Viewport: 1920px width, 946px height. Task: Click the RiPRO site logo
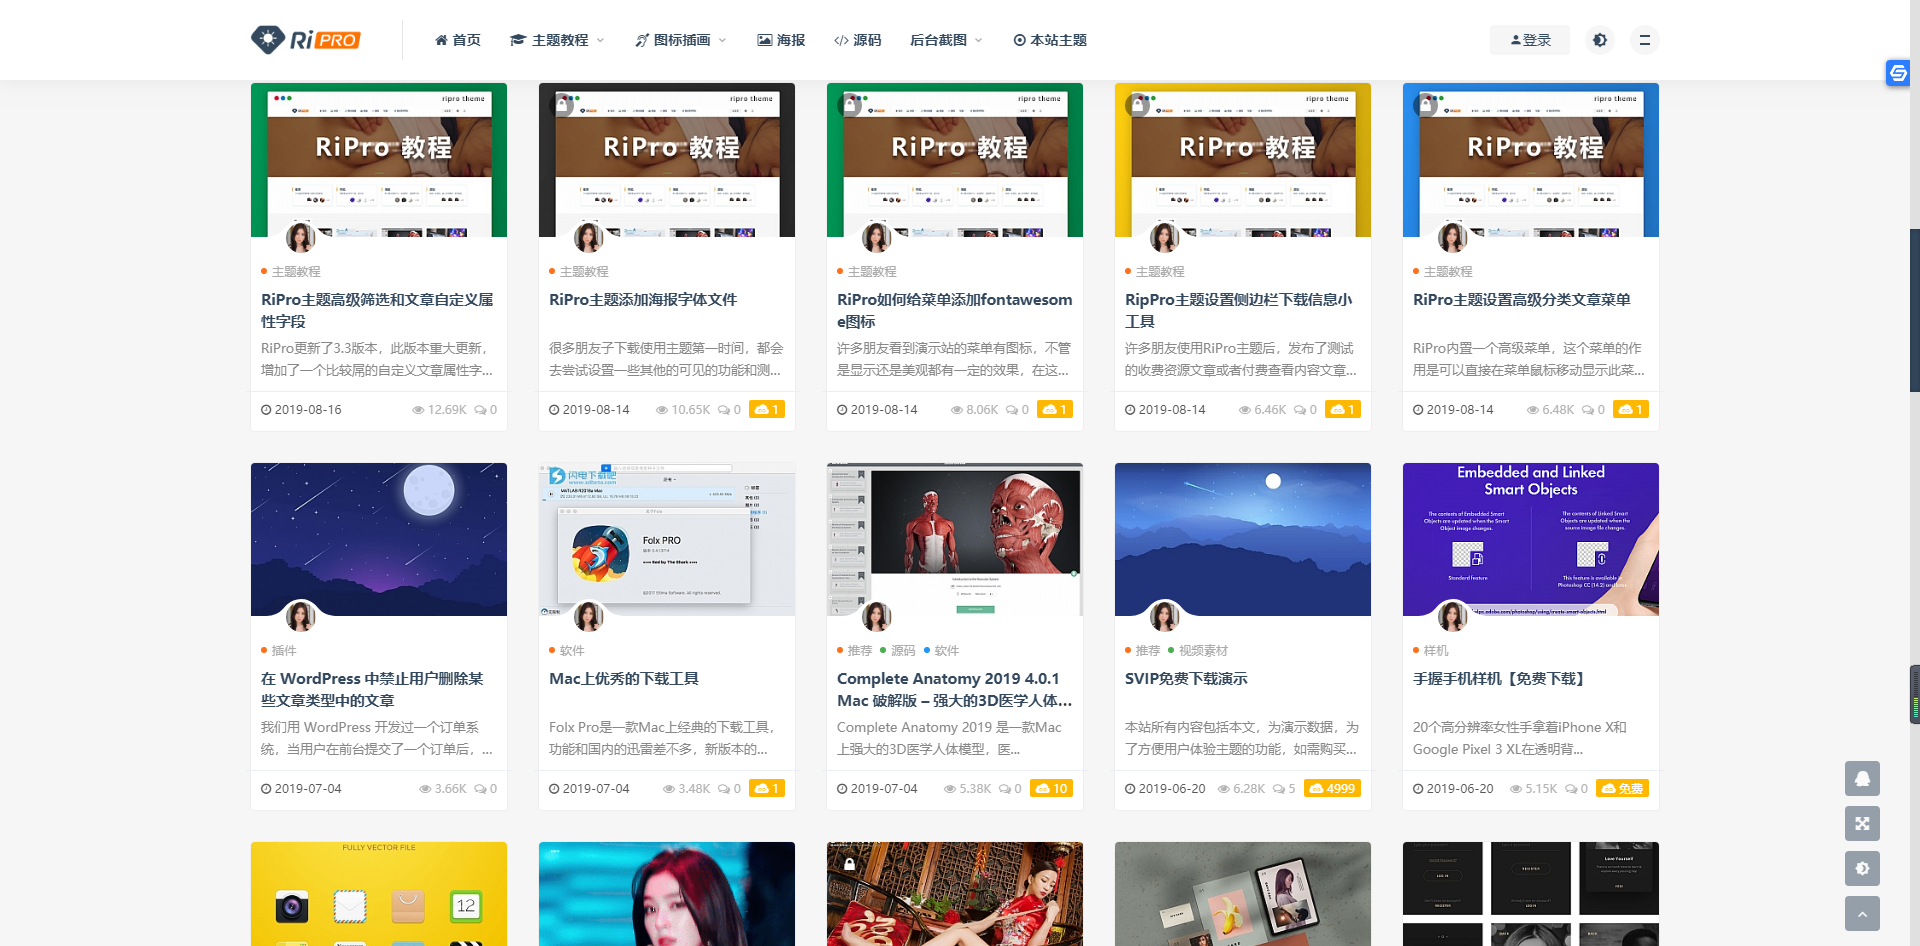305,40
